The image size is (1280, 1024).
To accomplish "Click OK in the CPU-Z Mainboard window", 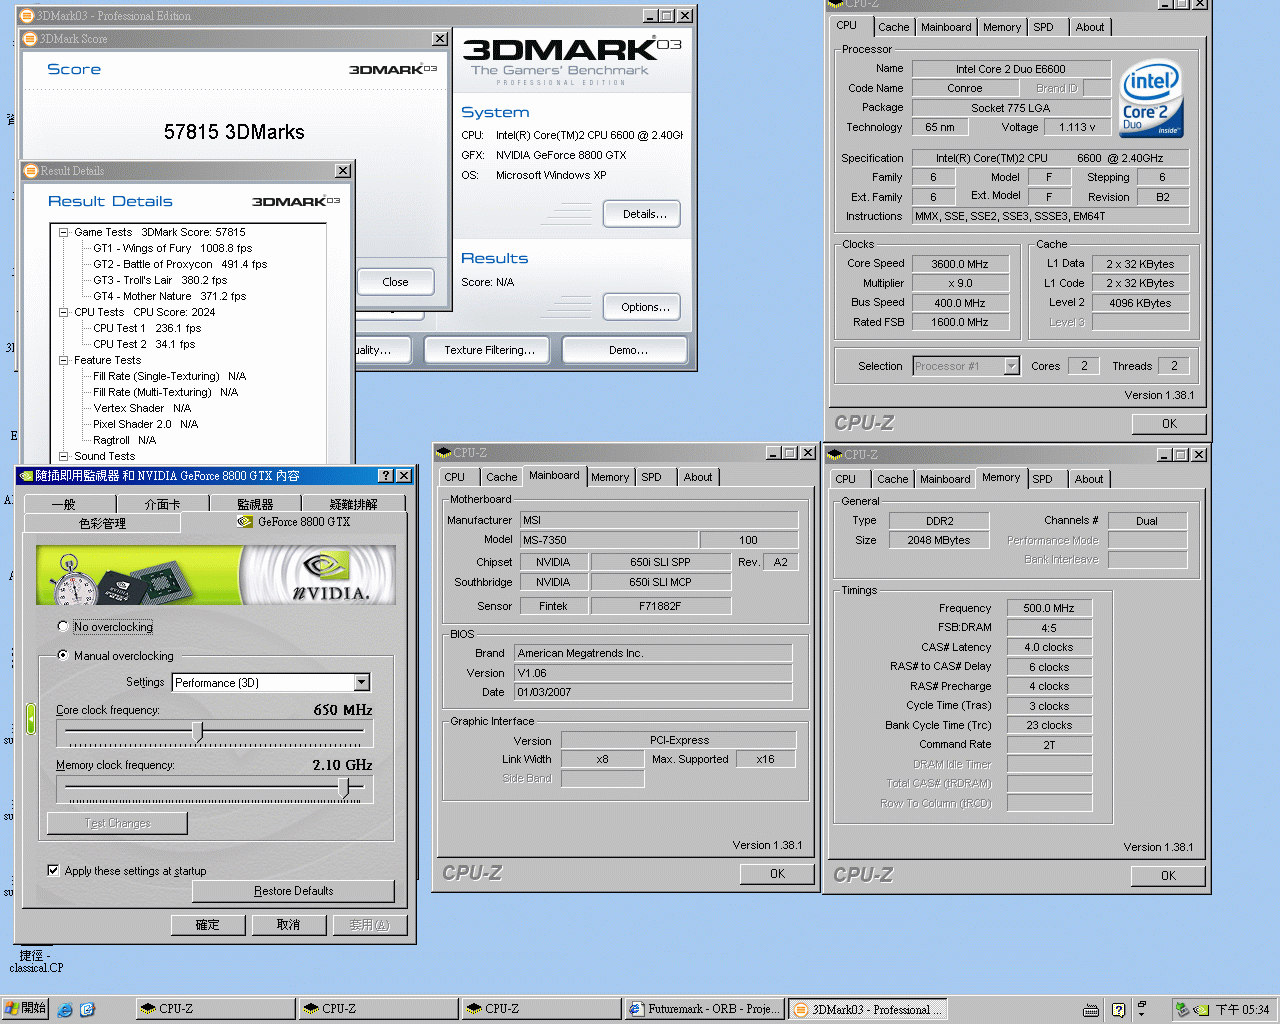I will [x=777, y=874].
